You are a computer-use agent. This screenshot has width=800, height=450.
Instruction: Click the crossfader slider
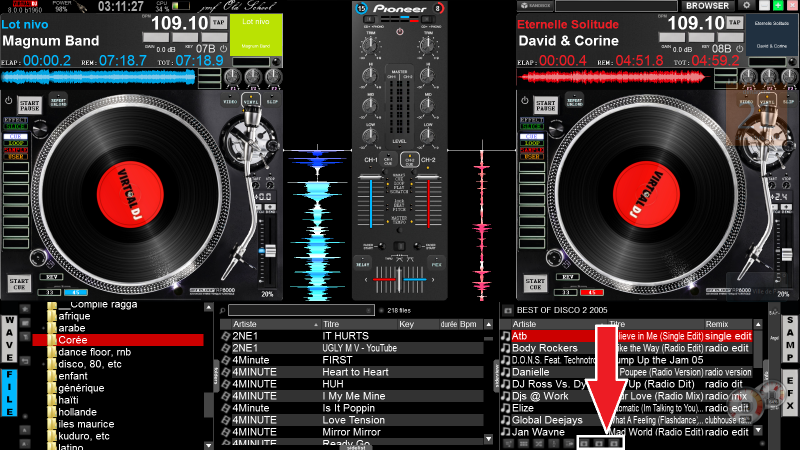click(399, 280)
